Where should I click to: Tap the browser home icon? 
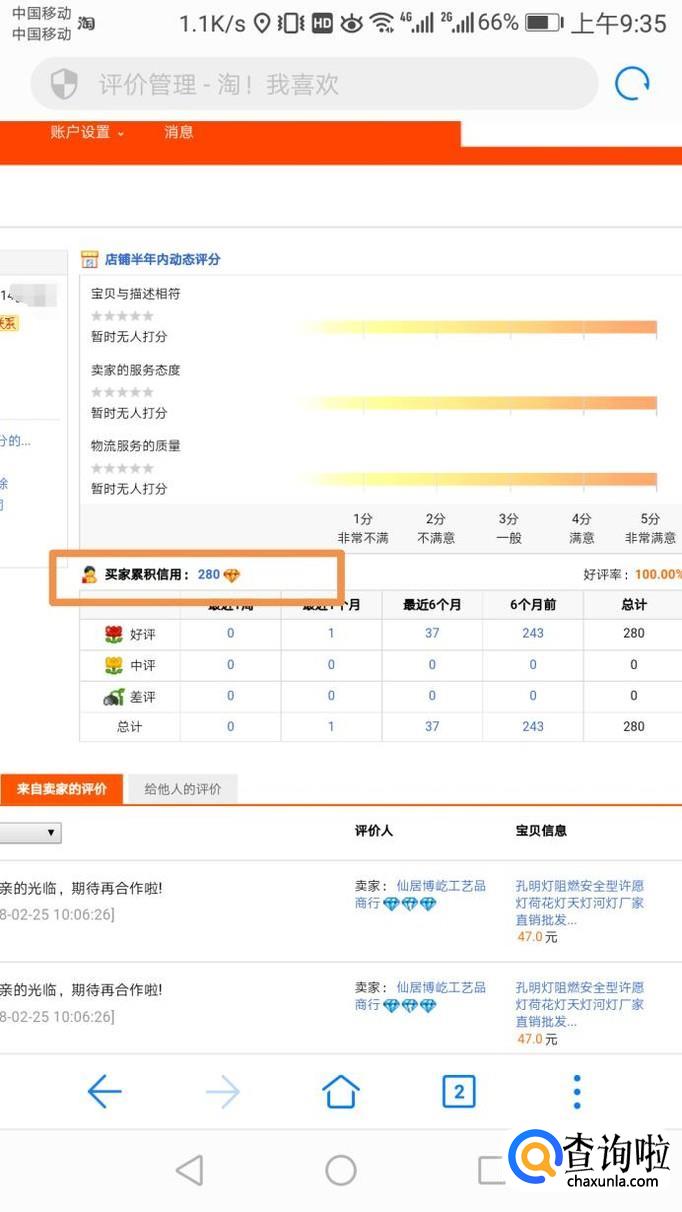tap(341, 1092)
